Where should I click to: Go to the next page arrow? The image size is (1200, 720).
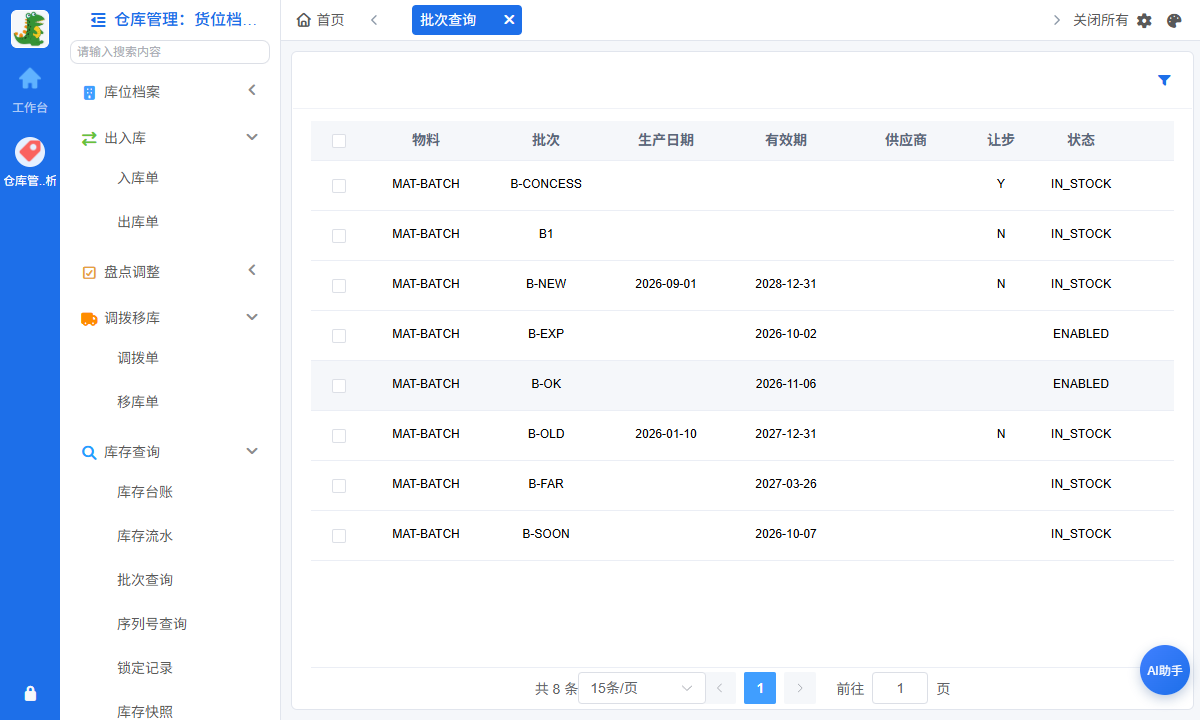[x=799, y=688]
